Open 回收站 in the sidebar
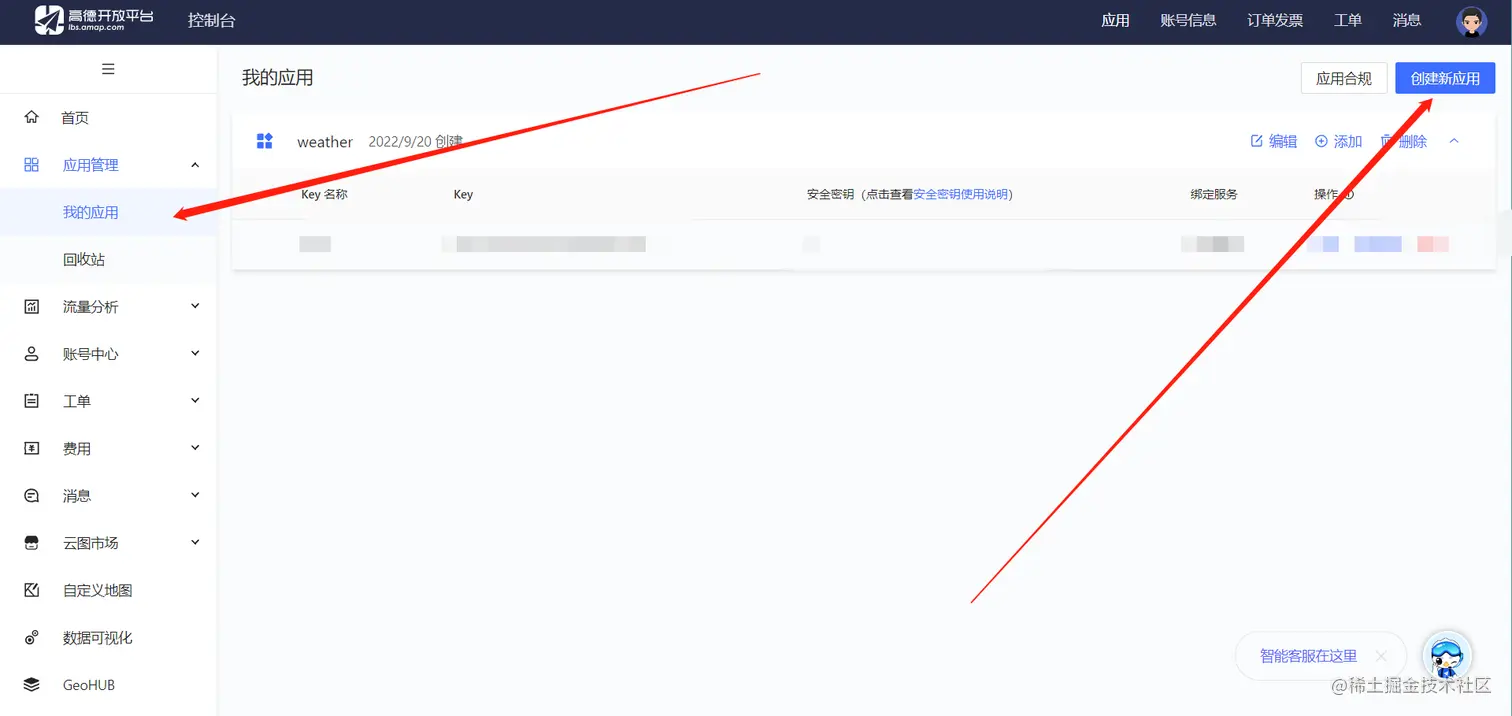 point(84,259)
